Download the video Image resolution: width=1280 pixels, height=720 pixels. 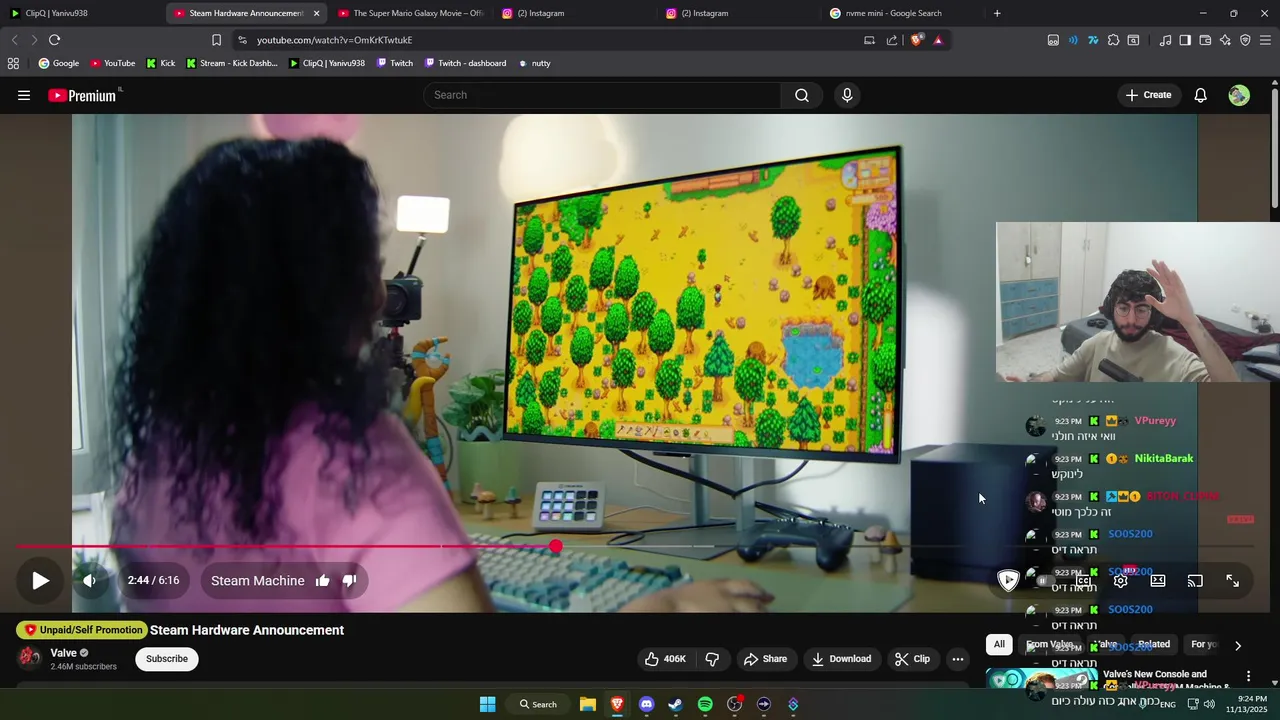click(841, 658)
